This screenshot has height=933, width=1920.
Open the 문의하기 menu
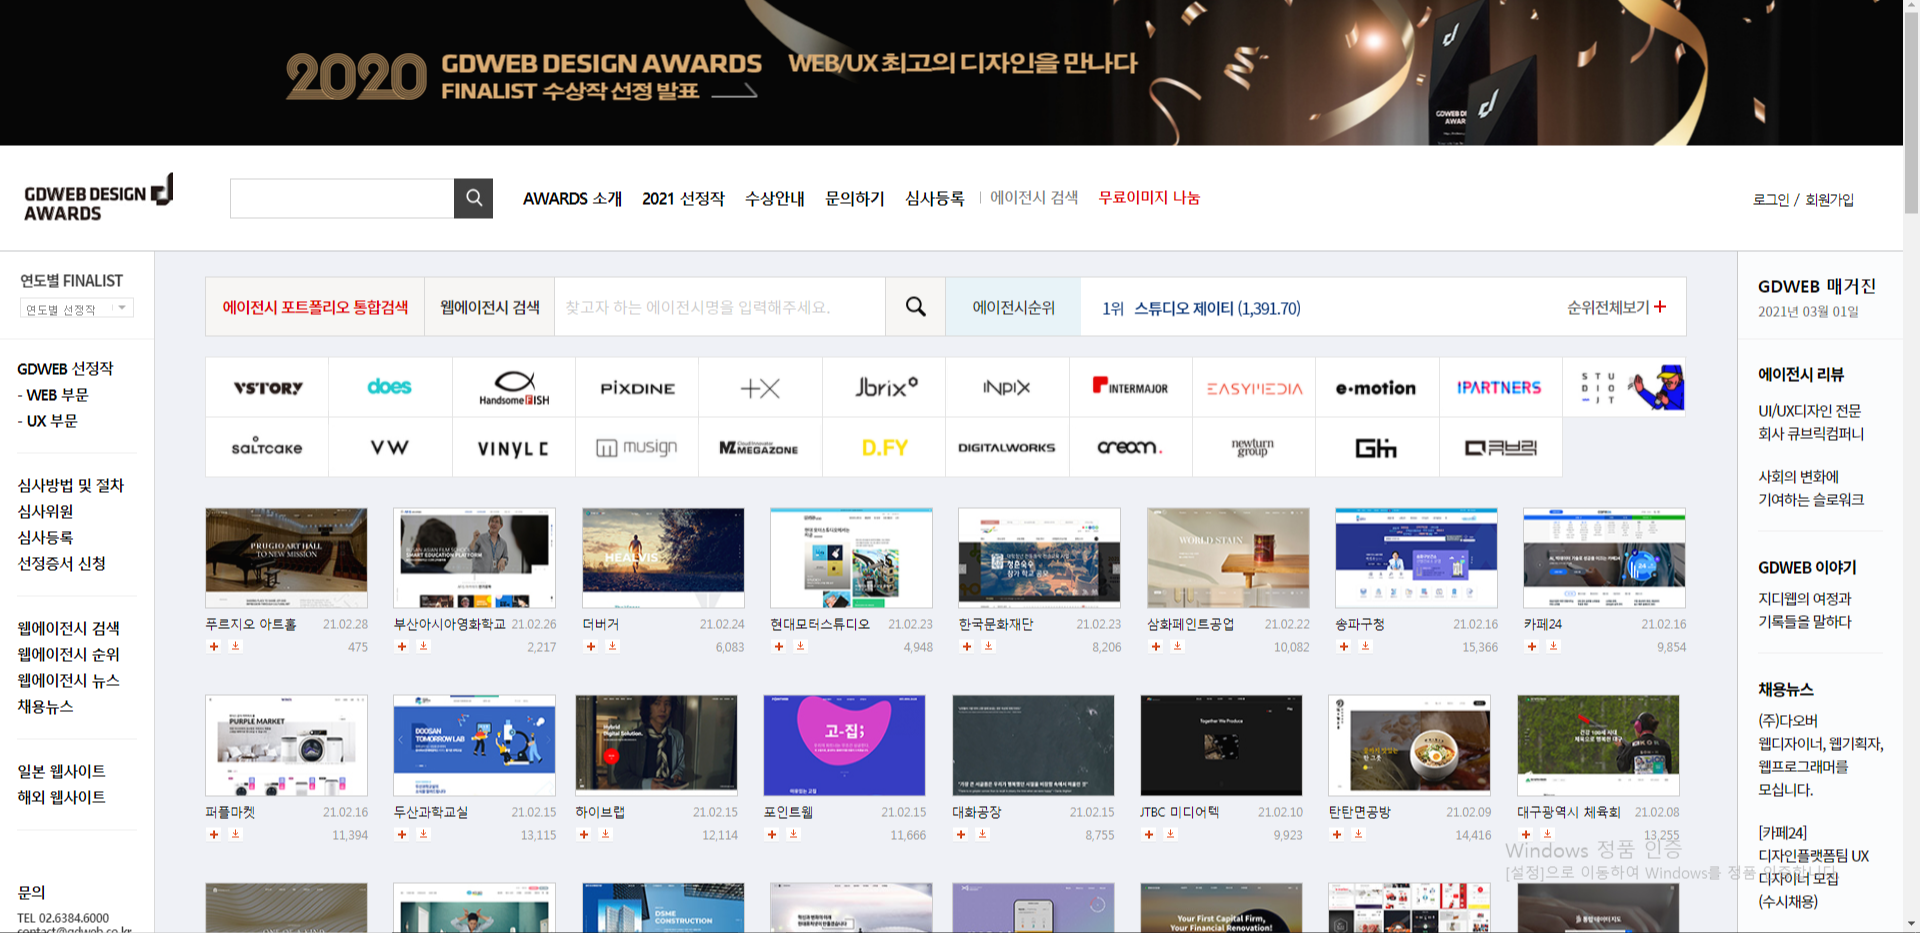855,198
